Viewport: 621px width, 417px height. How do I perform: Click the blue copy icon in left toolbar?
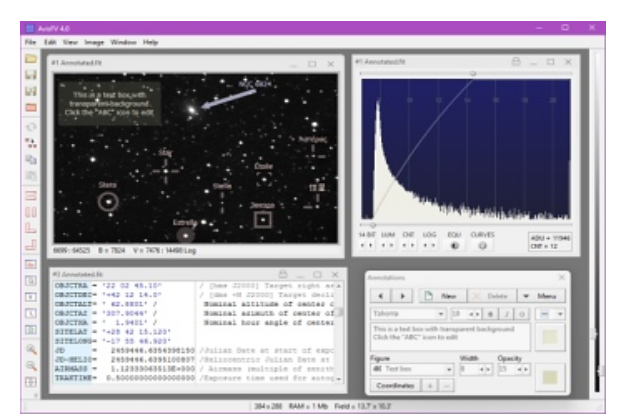click(x=31, y=159)
